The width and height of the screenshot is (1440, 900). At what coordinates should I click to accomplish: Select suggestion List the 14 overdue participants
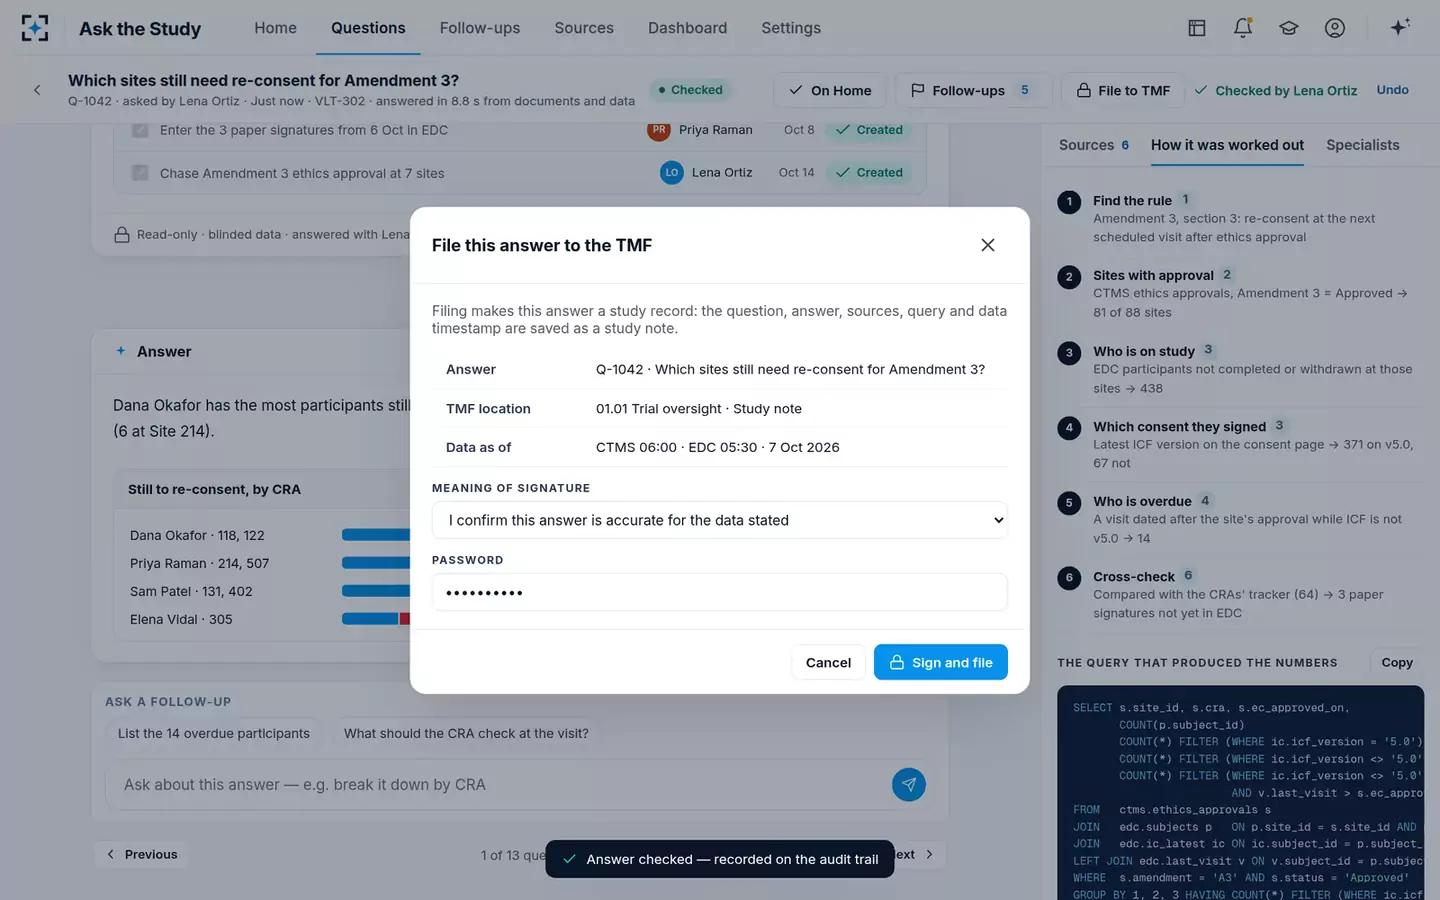point(214,733)
